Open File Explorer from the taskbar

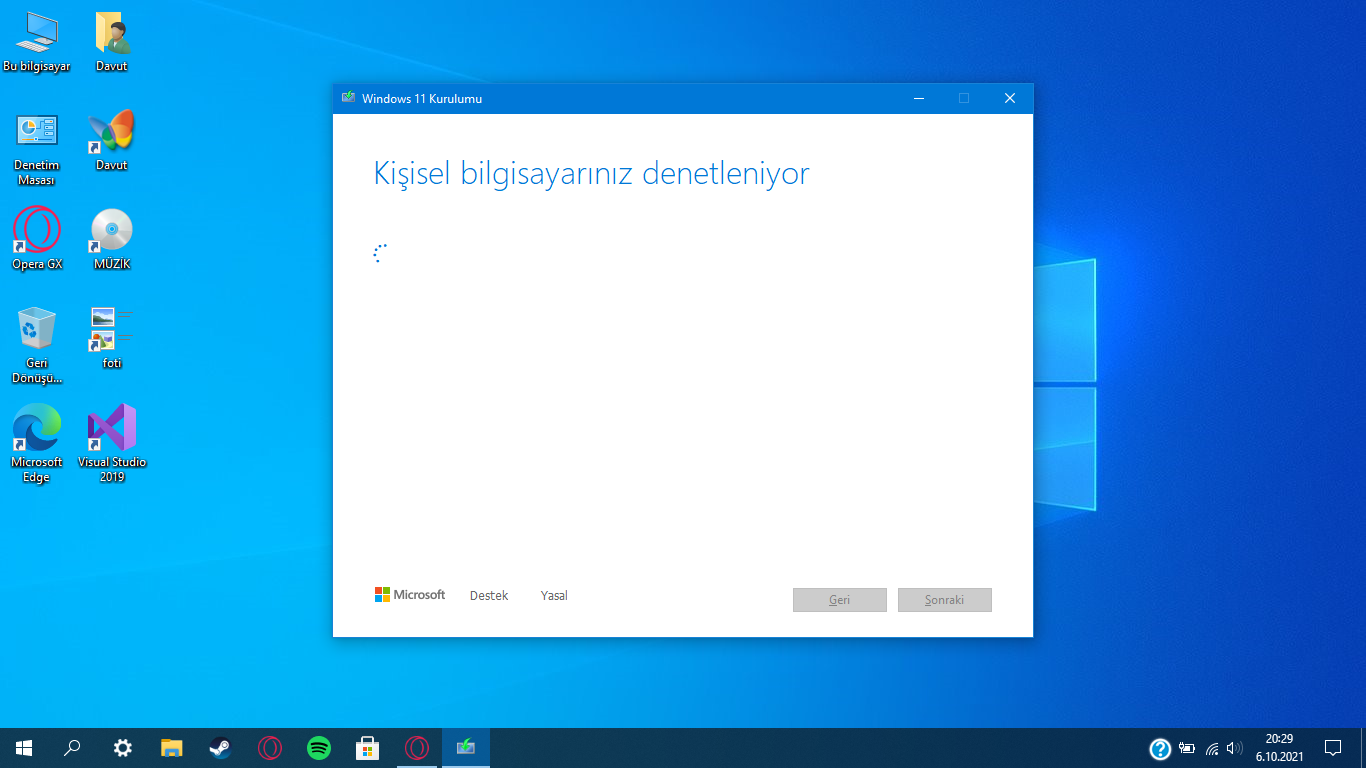point(172,748)
